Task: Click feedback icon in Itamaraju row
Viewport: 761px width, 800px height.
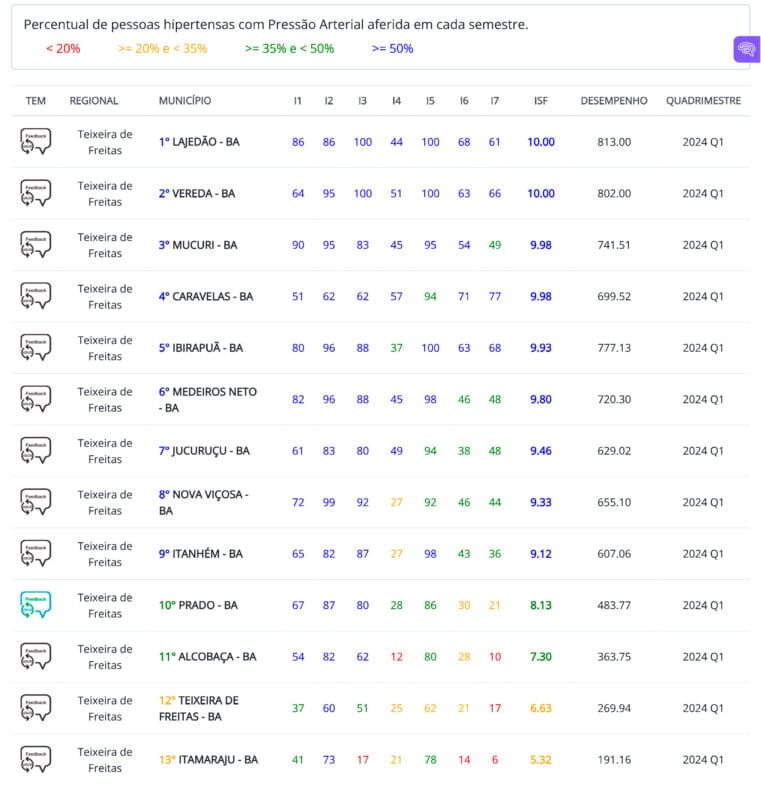Action: 35,759
